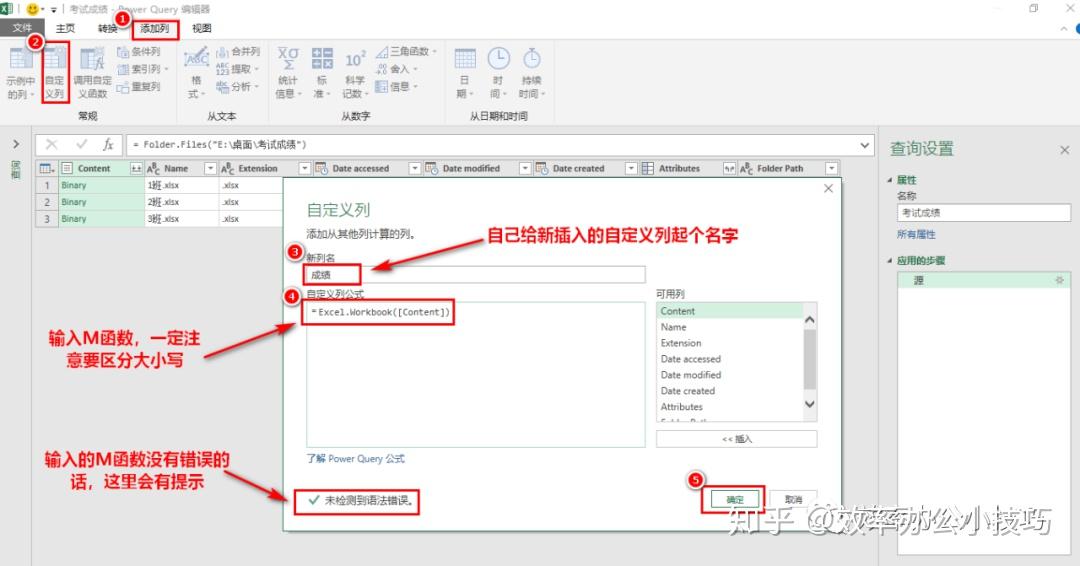Select Name in available columns list
The image size is (1080, 566).
point(730,327)
